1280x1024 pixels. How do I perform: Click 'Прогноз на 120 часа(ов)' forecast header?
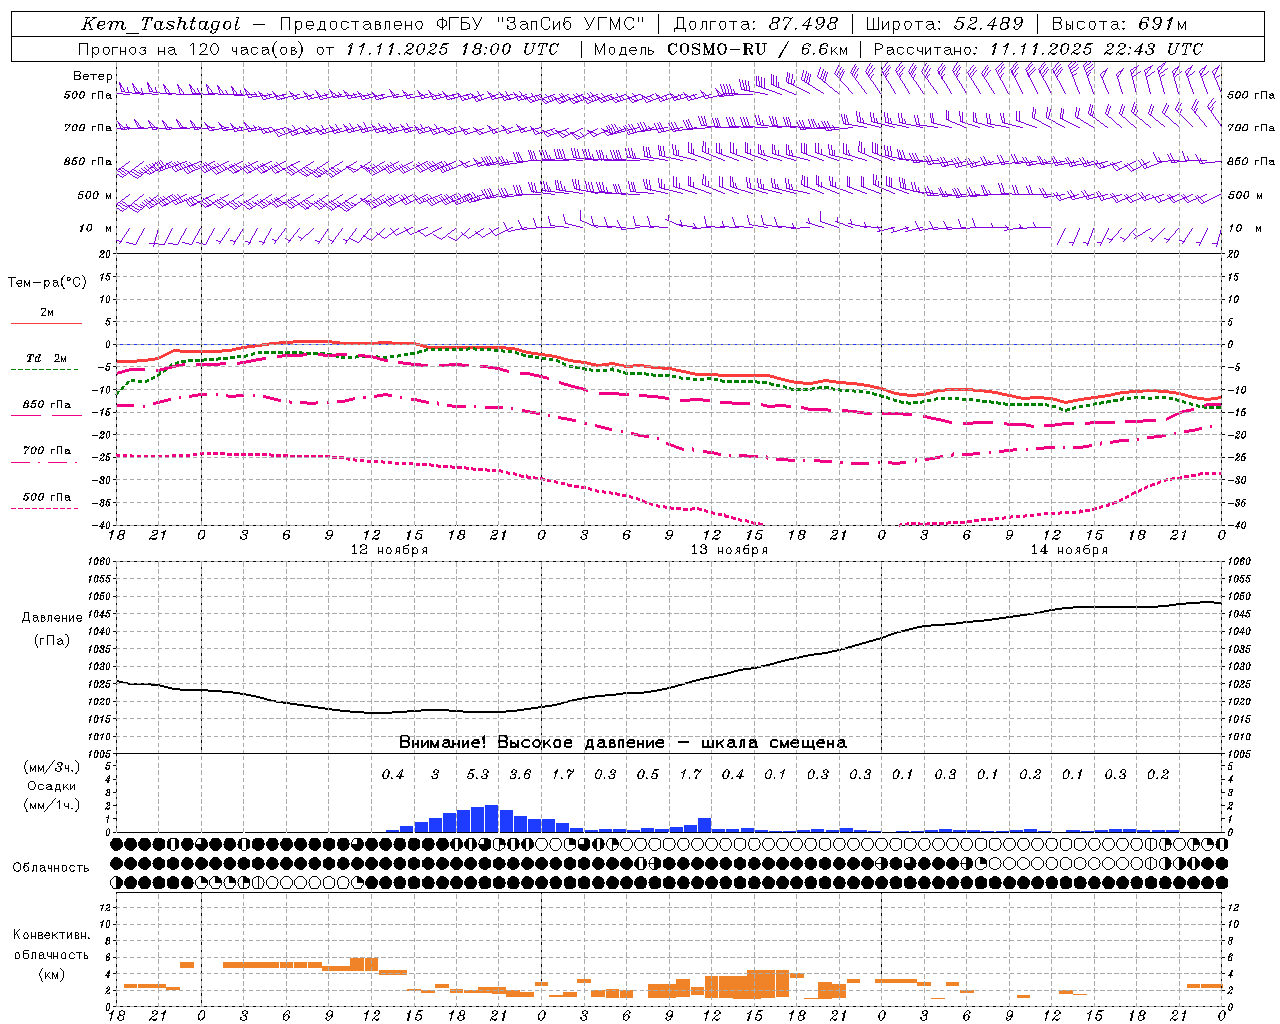(x=191, y=48)
